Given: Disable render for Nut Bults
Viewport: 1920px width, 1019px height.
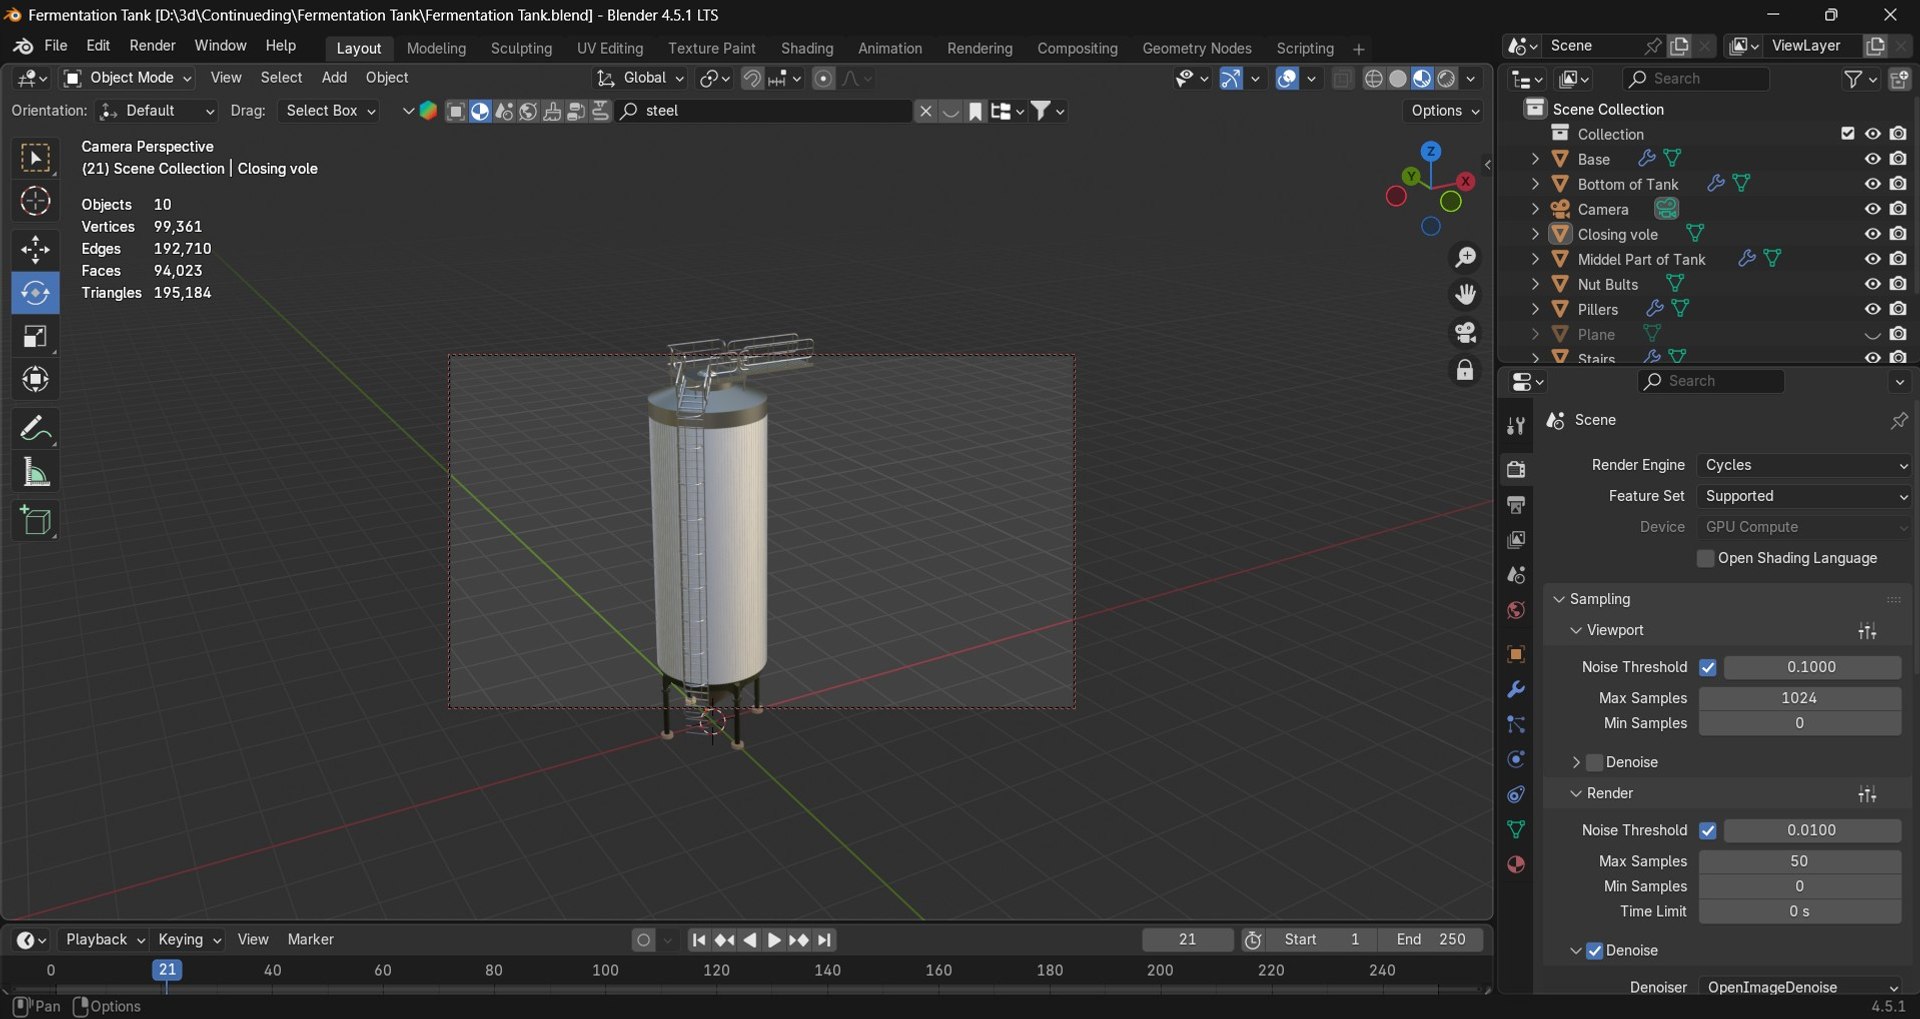Looking at the screenshot, I should click(x=1898, y=284).
